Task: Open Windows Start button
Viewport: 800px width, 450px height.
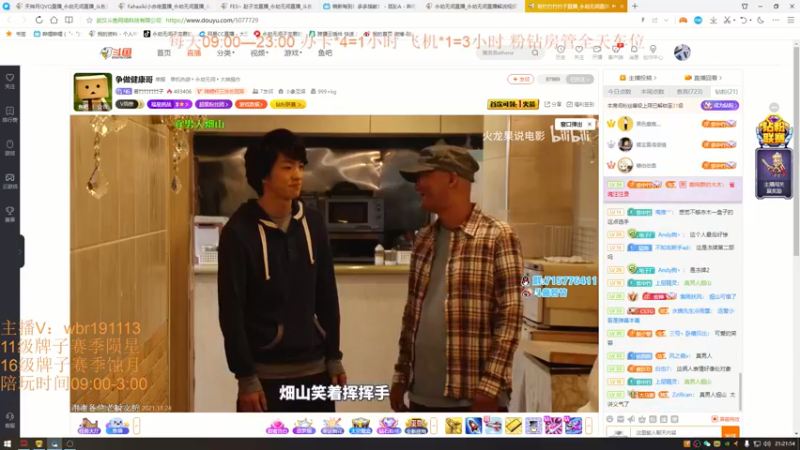Action: point(7,444)
